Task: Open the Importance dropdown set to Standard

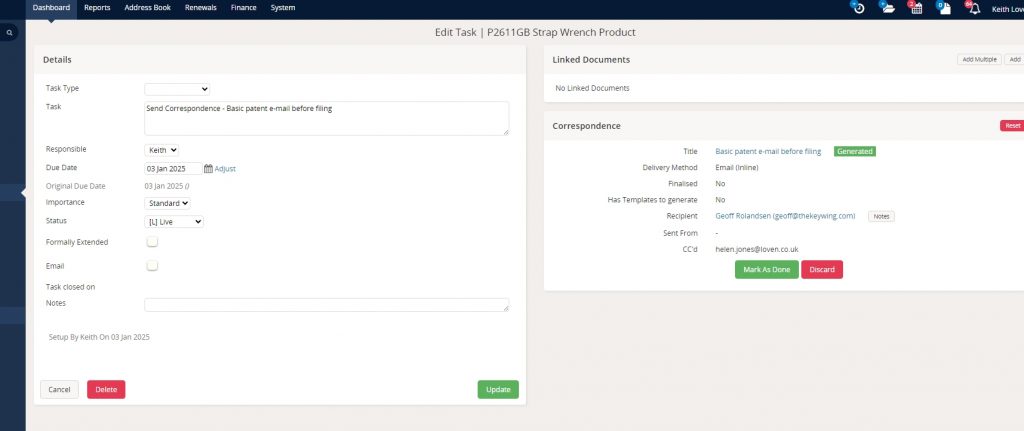Action: click(x=167, y=203)
